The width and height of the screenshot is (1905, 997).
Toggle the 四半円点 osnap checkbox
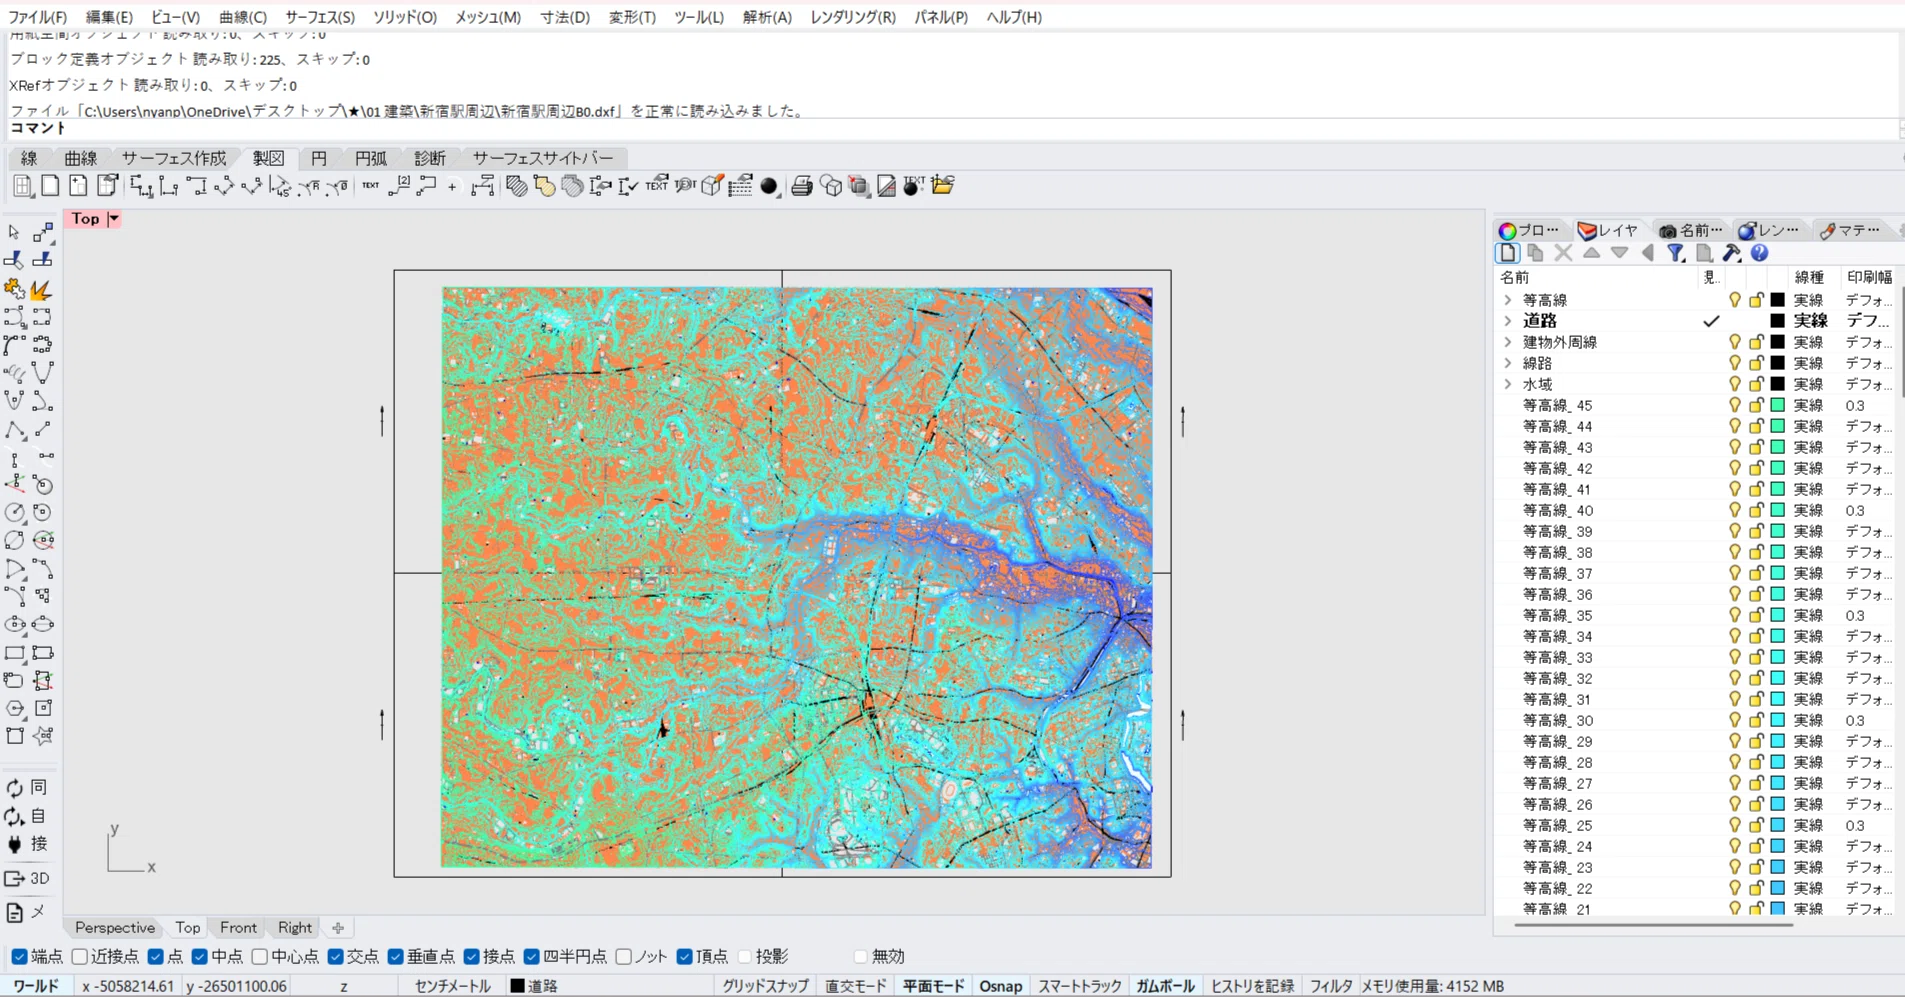[532, 957]
